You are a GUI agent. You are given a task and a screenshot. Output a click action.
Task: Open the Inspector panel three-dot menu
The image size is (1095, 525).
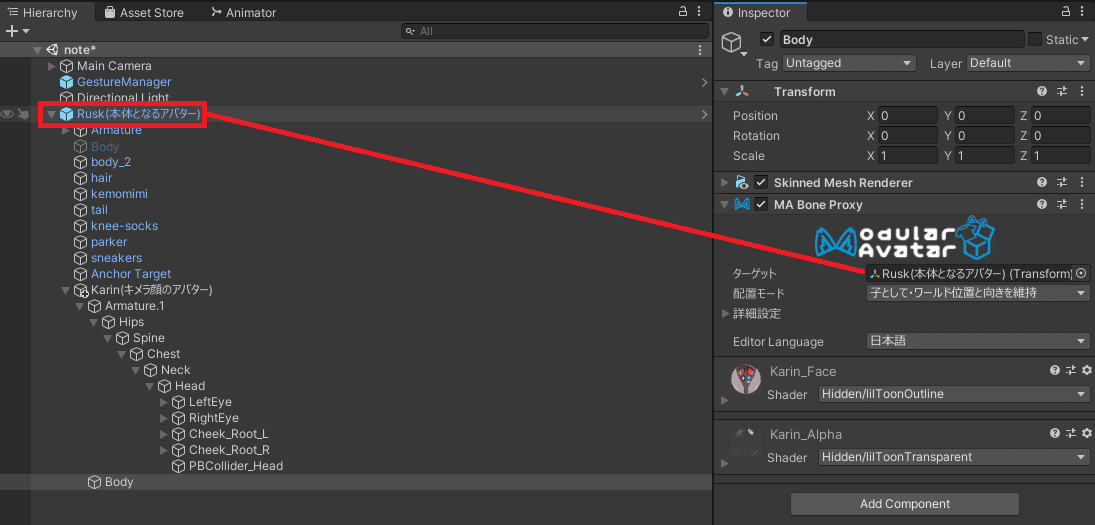[1083, 12]
